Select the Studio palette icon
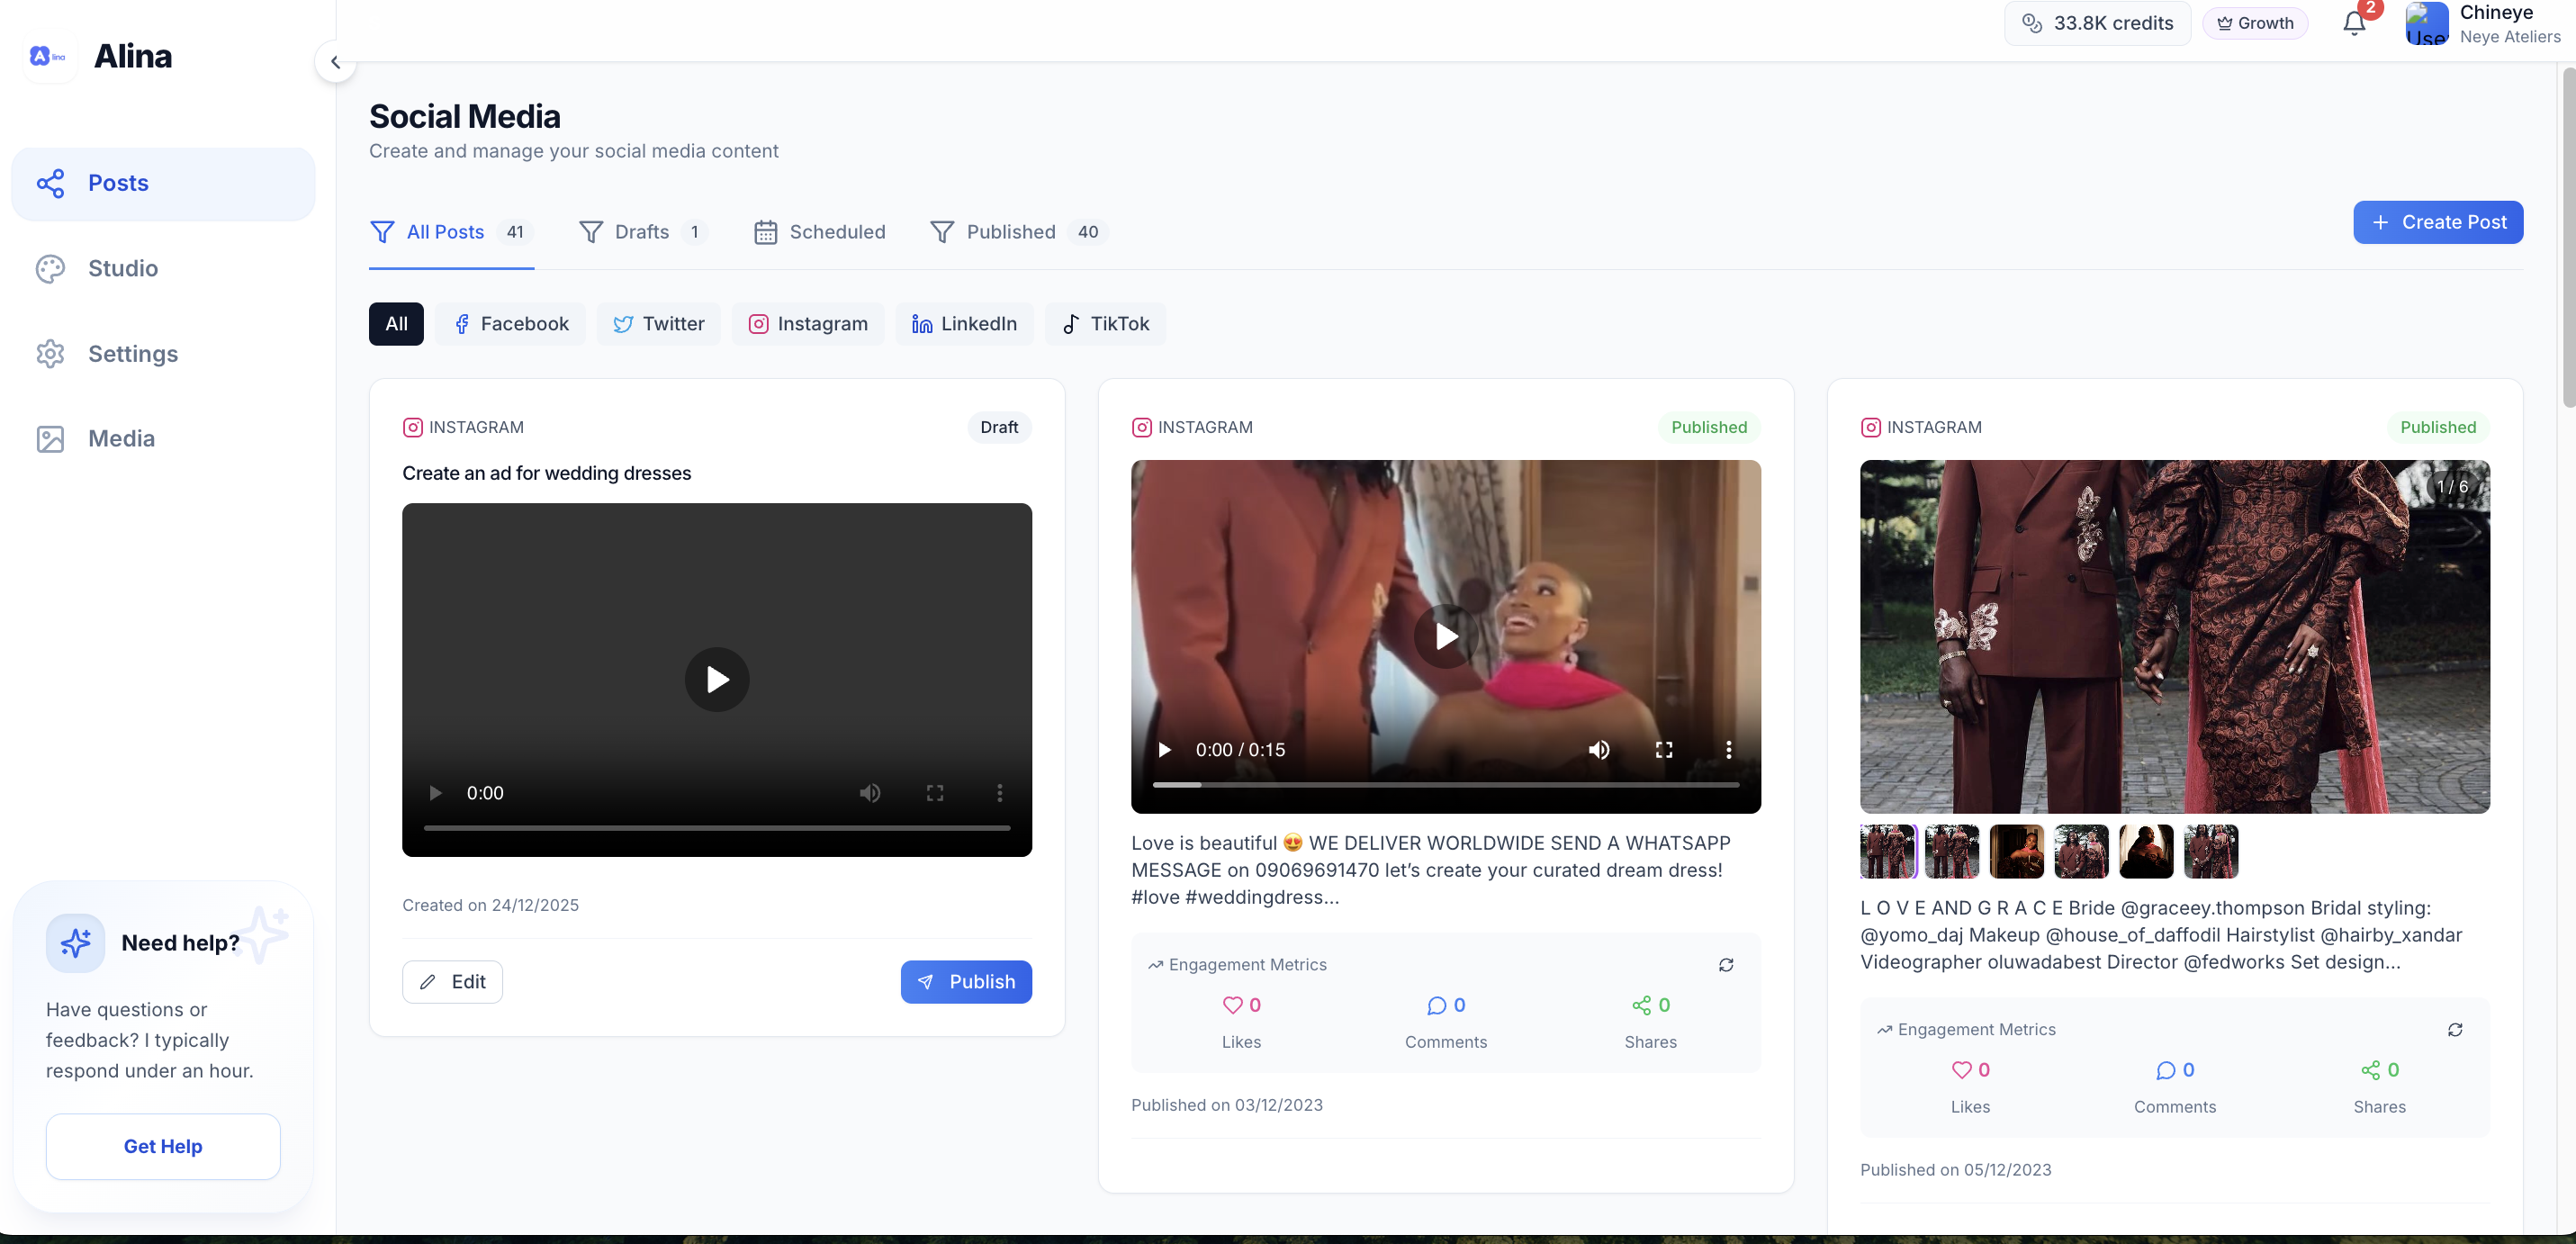The width and height of the screenshot is (2576, 1244). pyautogui.click(x=52, y=268)
